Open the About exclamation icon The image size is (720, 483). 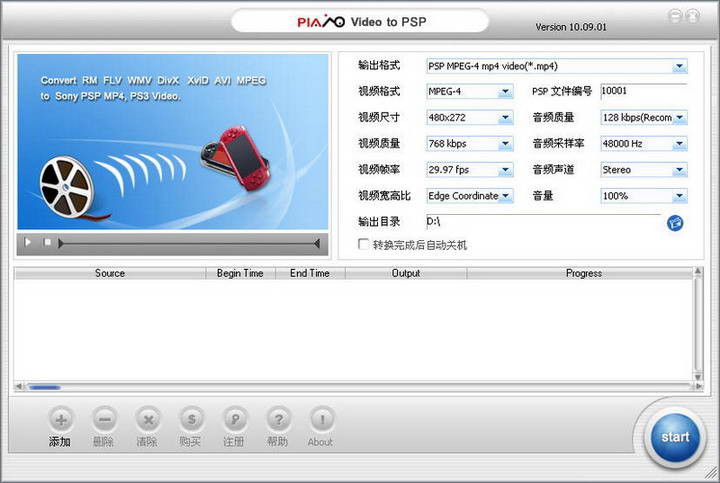point(322,420)
